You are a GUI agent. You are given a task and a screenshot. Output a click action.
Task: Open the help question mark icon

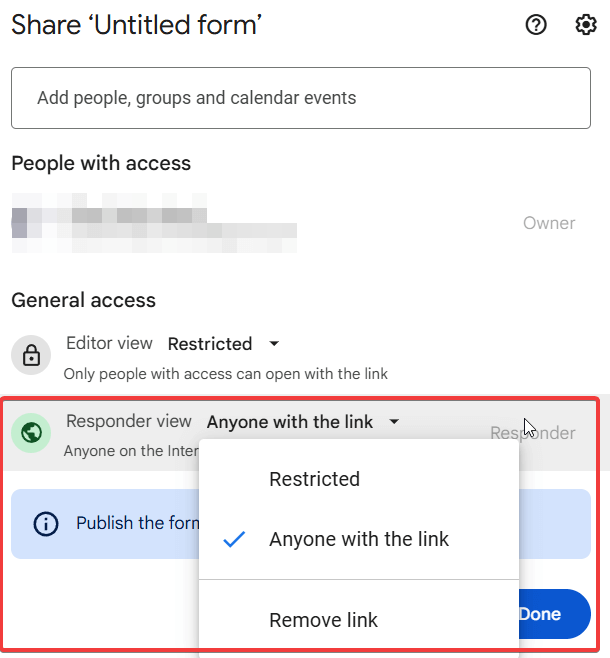click(536, 26)
